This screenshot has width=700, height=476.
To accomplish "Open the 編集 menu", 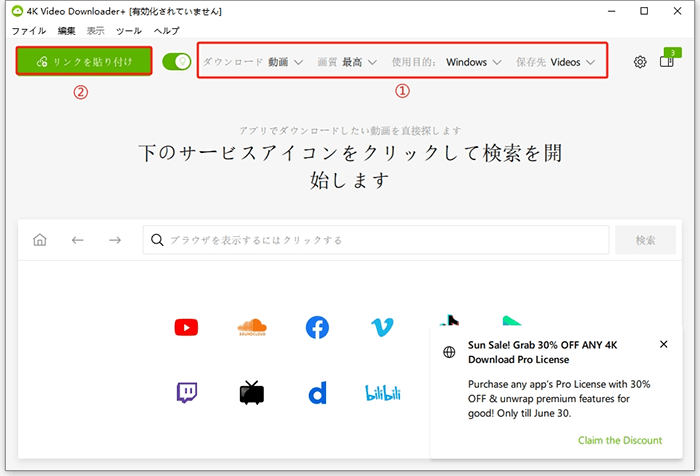I will tap(67, 31).
